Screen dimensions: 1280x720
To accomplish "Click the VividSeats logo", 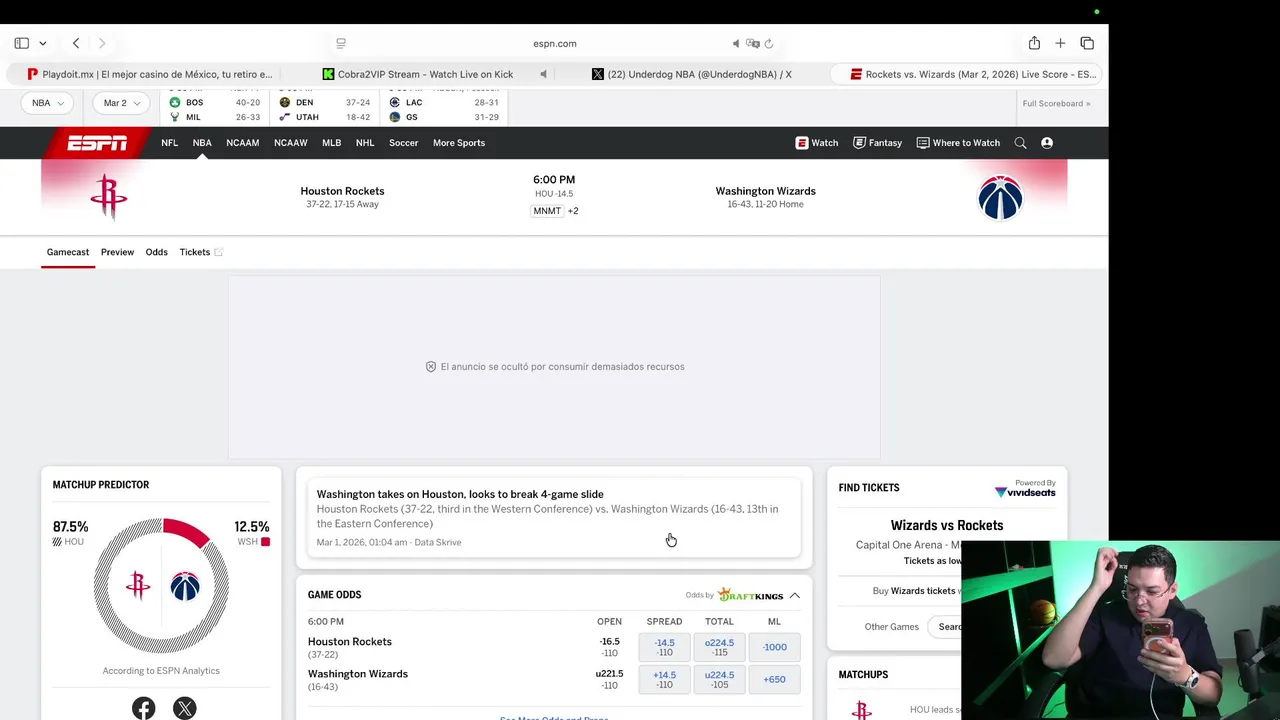I will (1025, 492).
